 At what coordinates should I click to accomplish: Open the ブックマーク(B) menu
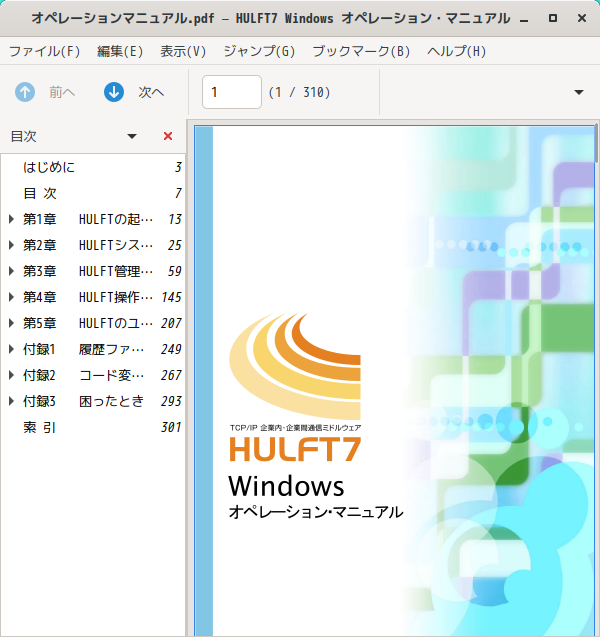click(x=361, y=51)
